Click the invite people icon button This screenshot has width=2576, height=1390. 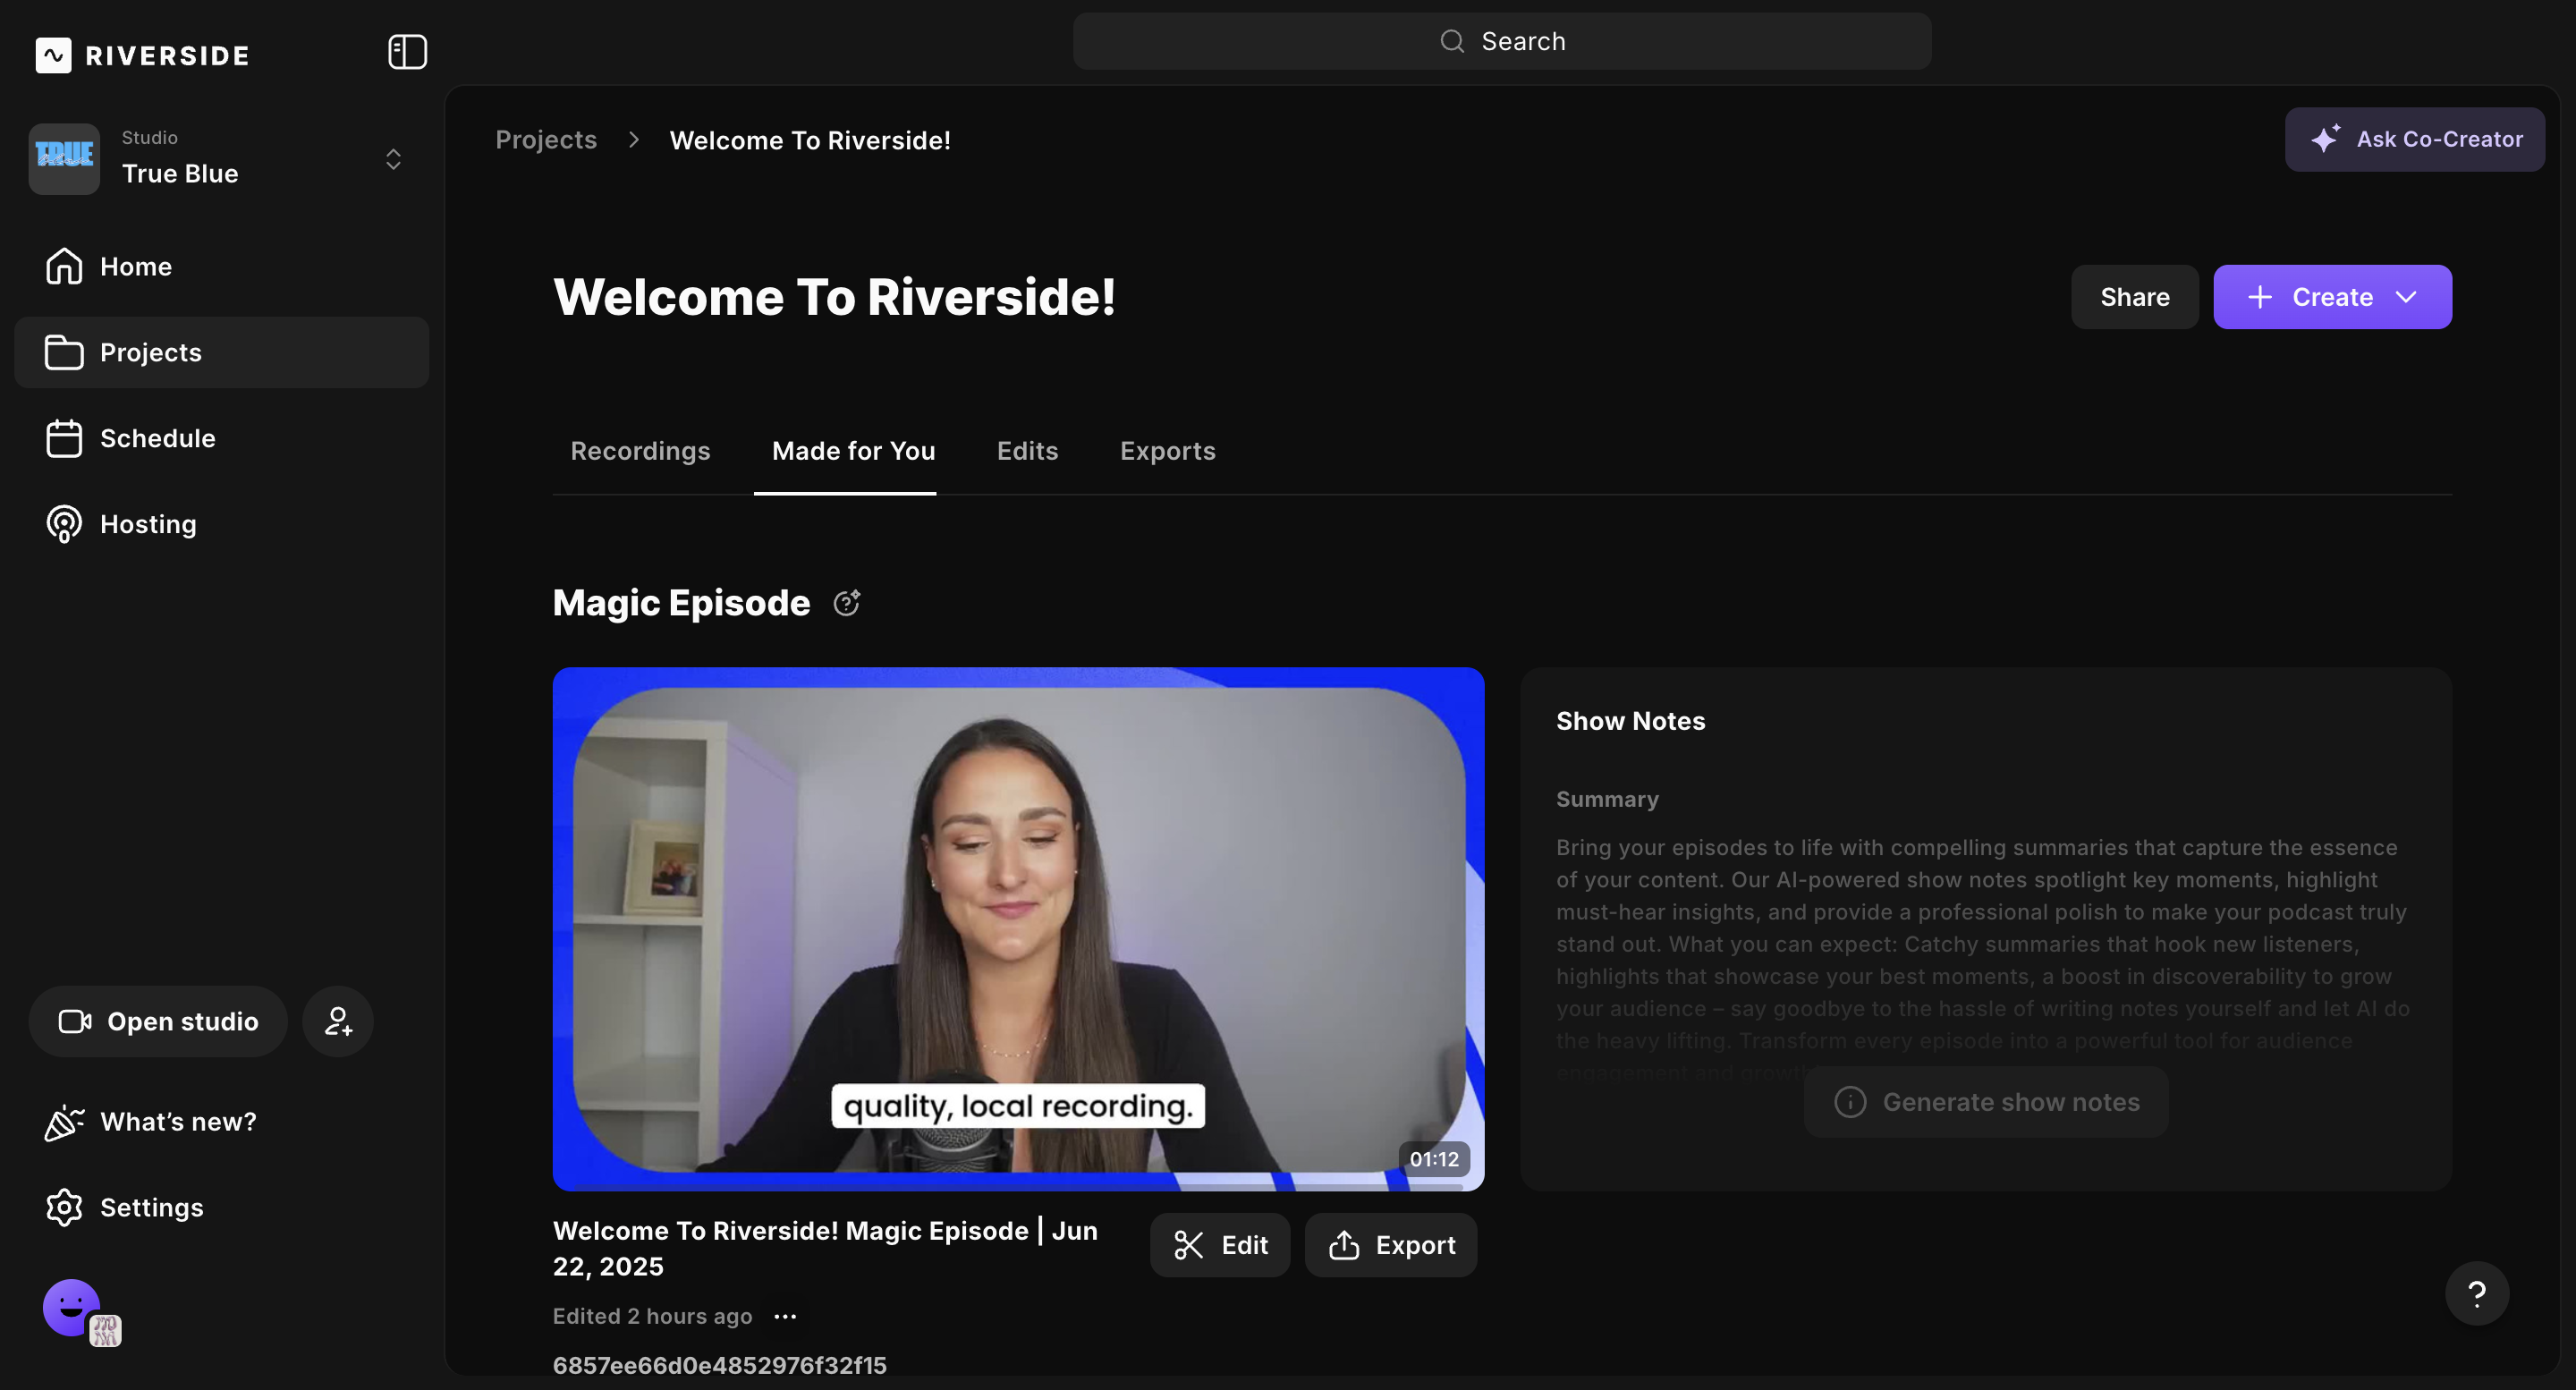(x=338, y=1021)
